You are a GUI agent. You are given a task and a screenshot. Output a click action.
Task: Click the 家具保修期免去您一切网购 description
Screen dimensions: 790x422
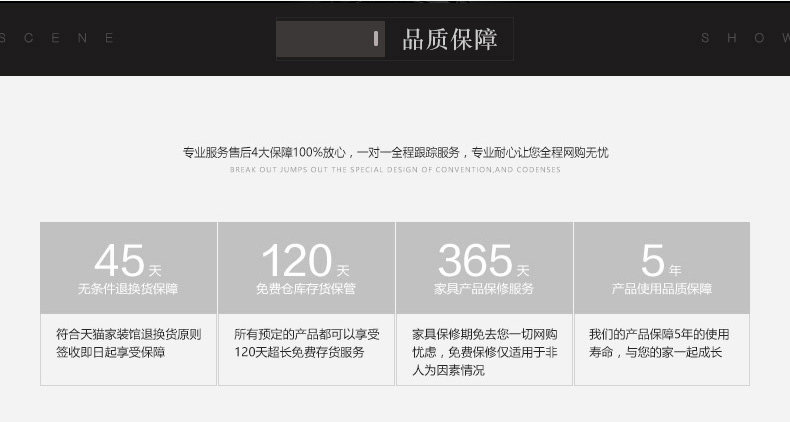tap(485, 352)
